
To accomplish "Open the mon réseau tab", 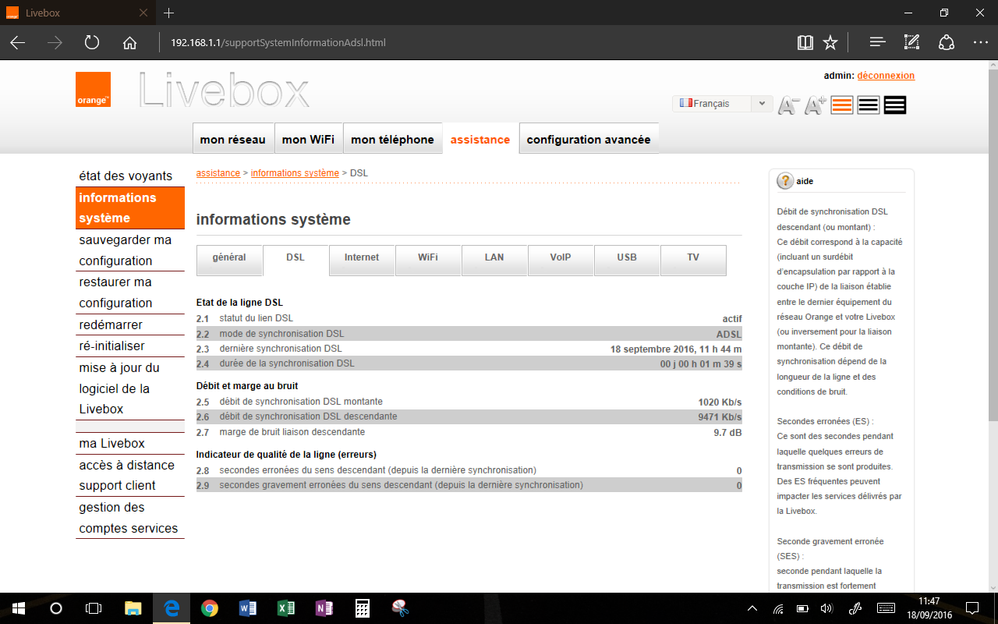I will (233, 139).
